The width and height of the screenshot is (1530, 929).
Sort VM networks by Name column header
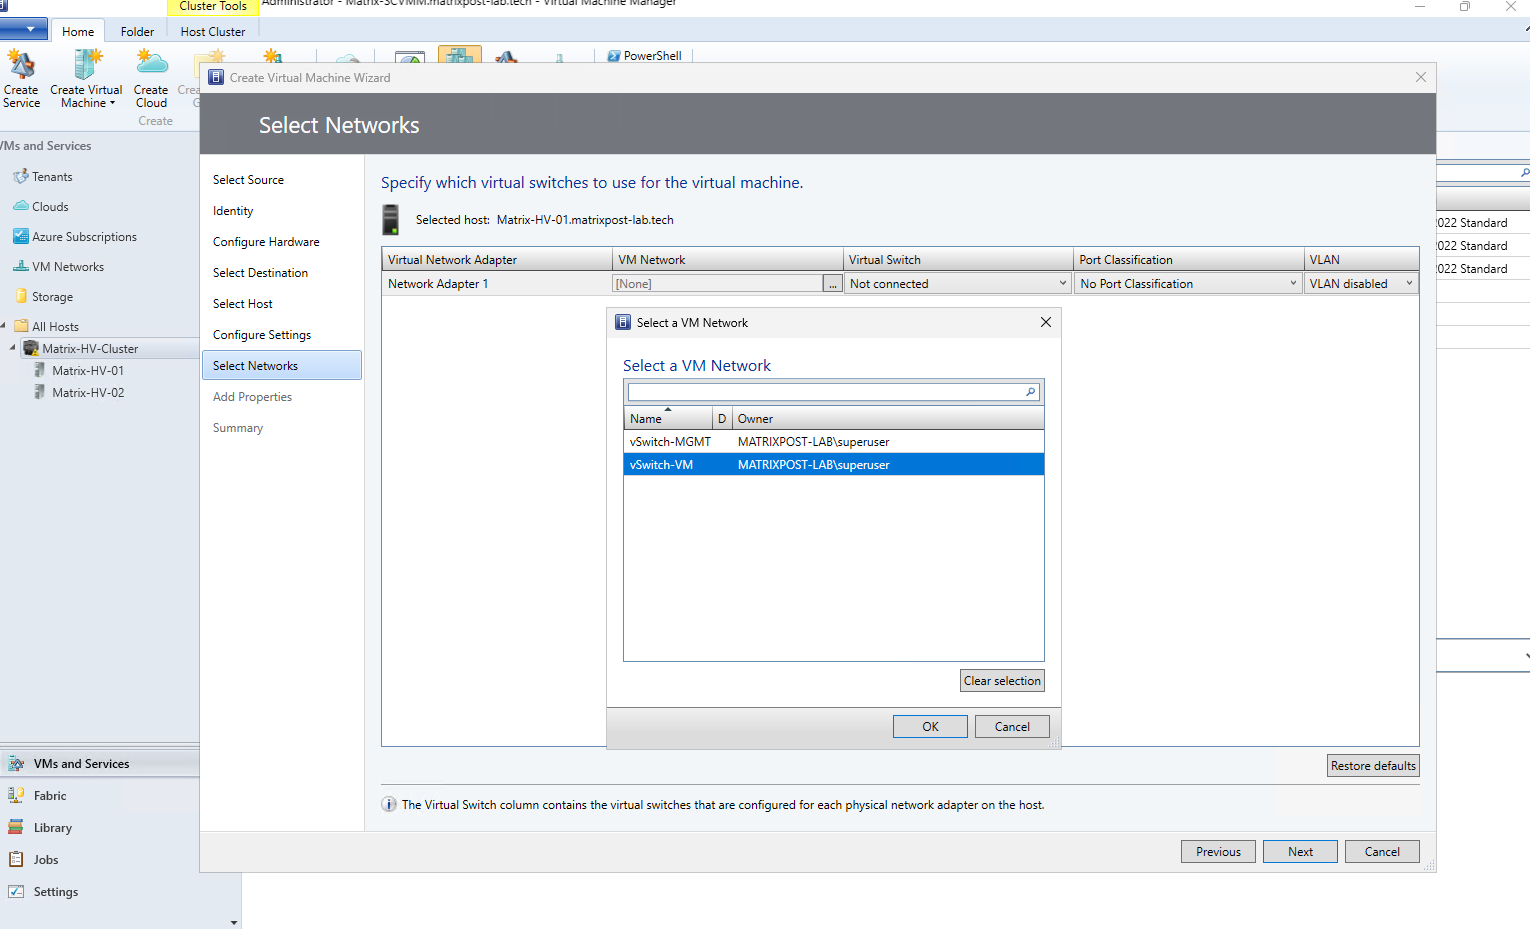pos(668,419)
